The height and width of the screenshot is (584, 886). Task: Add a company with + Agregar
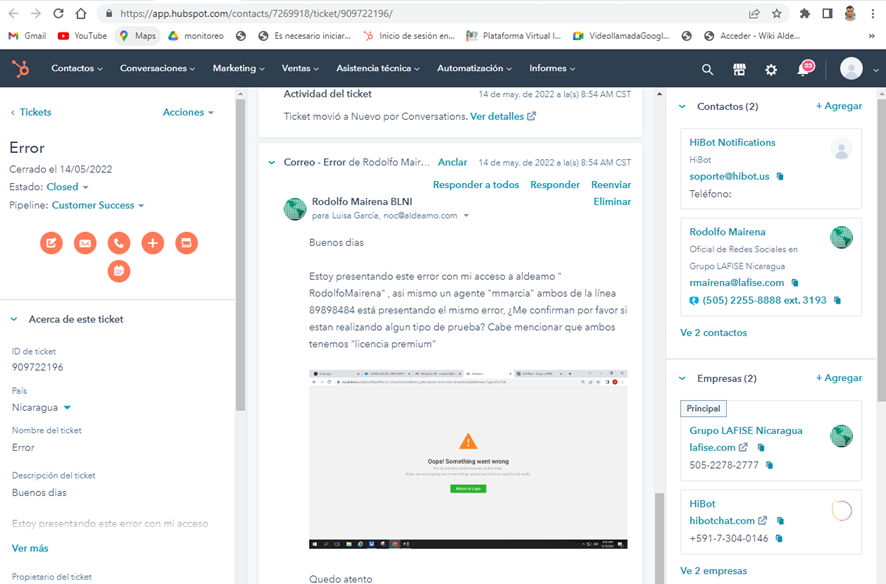pyautogui.click(x=839, y=378)
